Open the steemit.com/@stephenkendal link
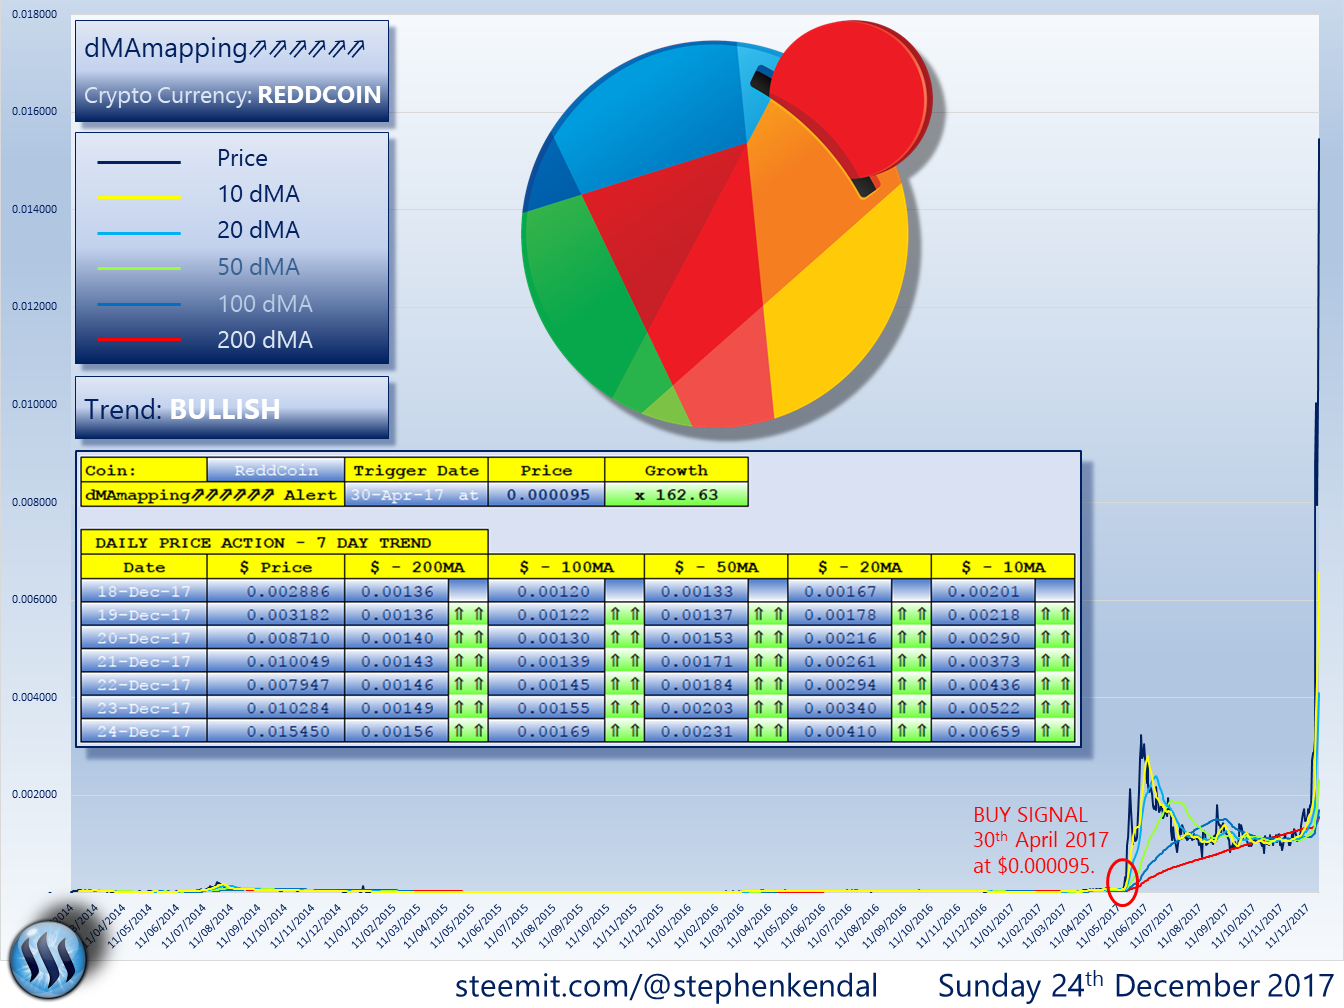The width and height of the screenshot is (1344, 1008). (x=666, y=985)
